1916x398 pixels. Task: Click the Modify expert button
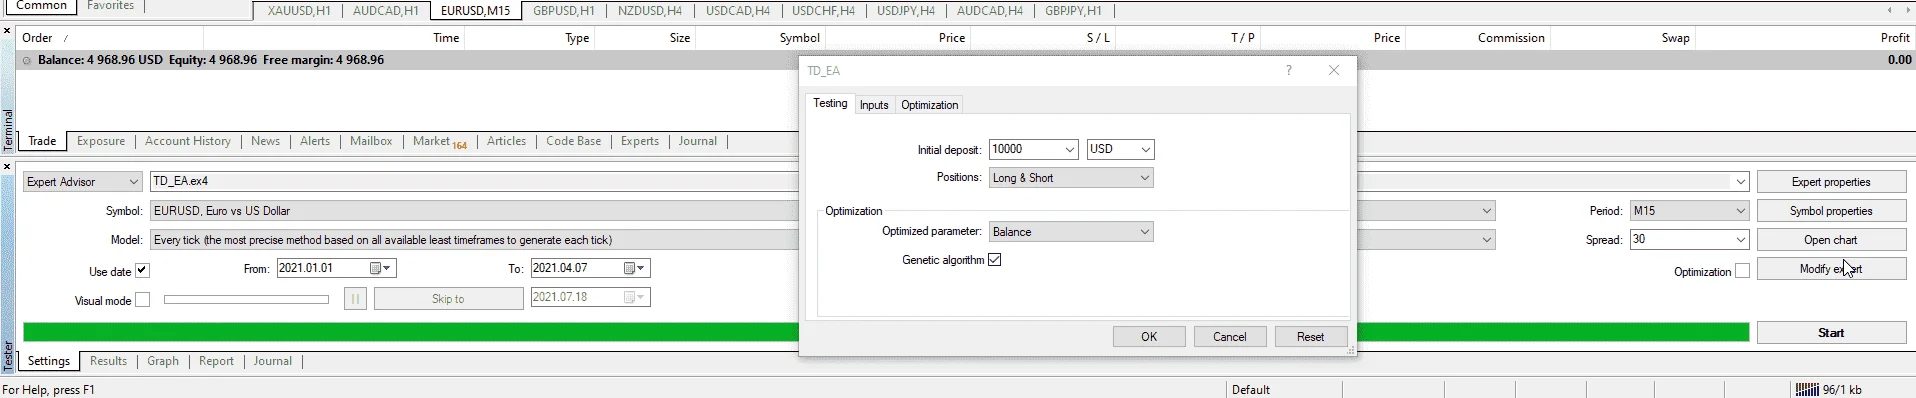click(x=1831, y=269)
